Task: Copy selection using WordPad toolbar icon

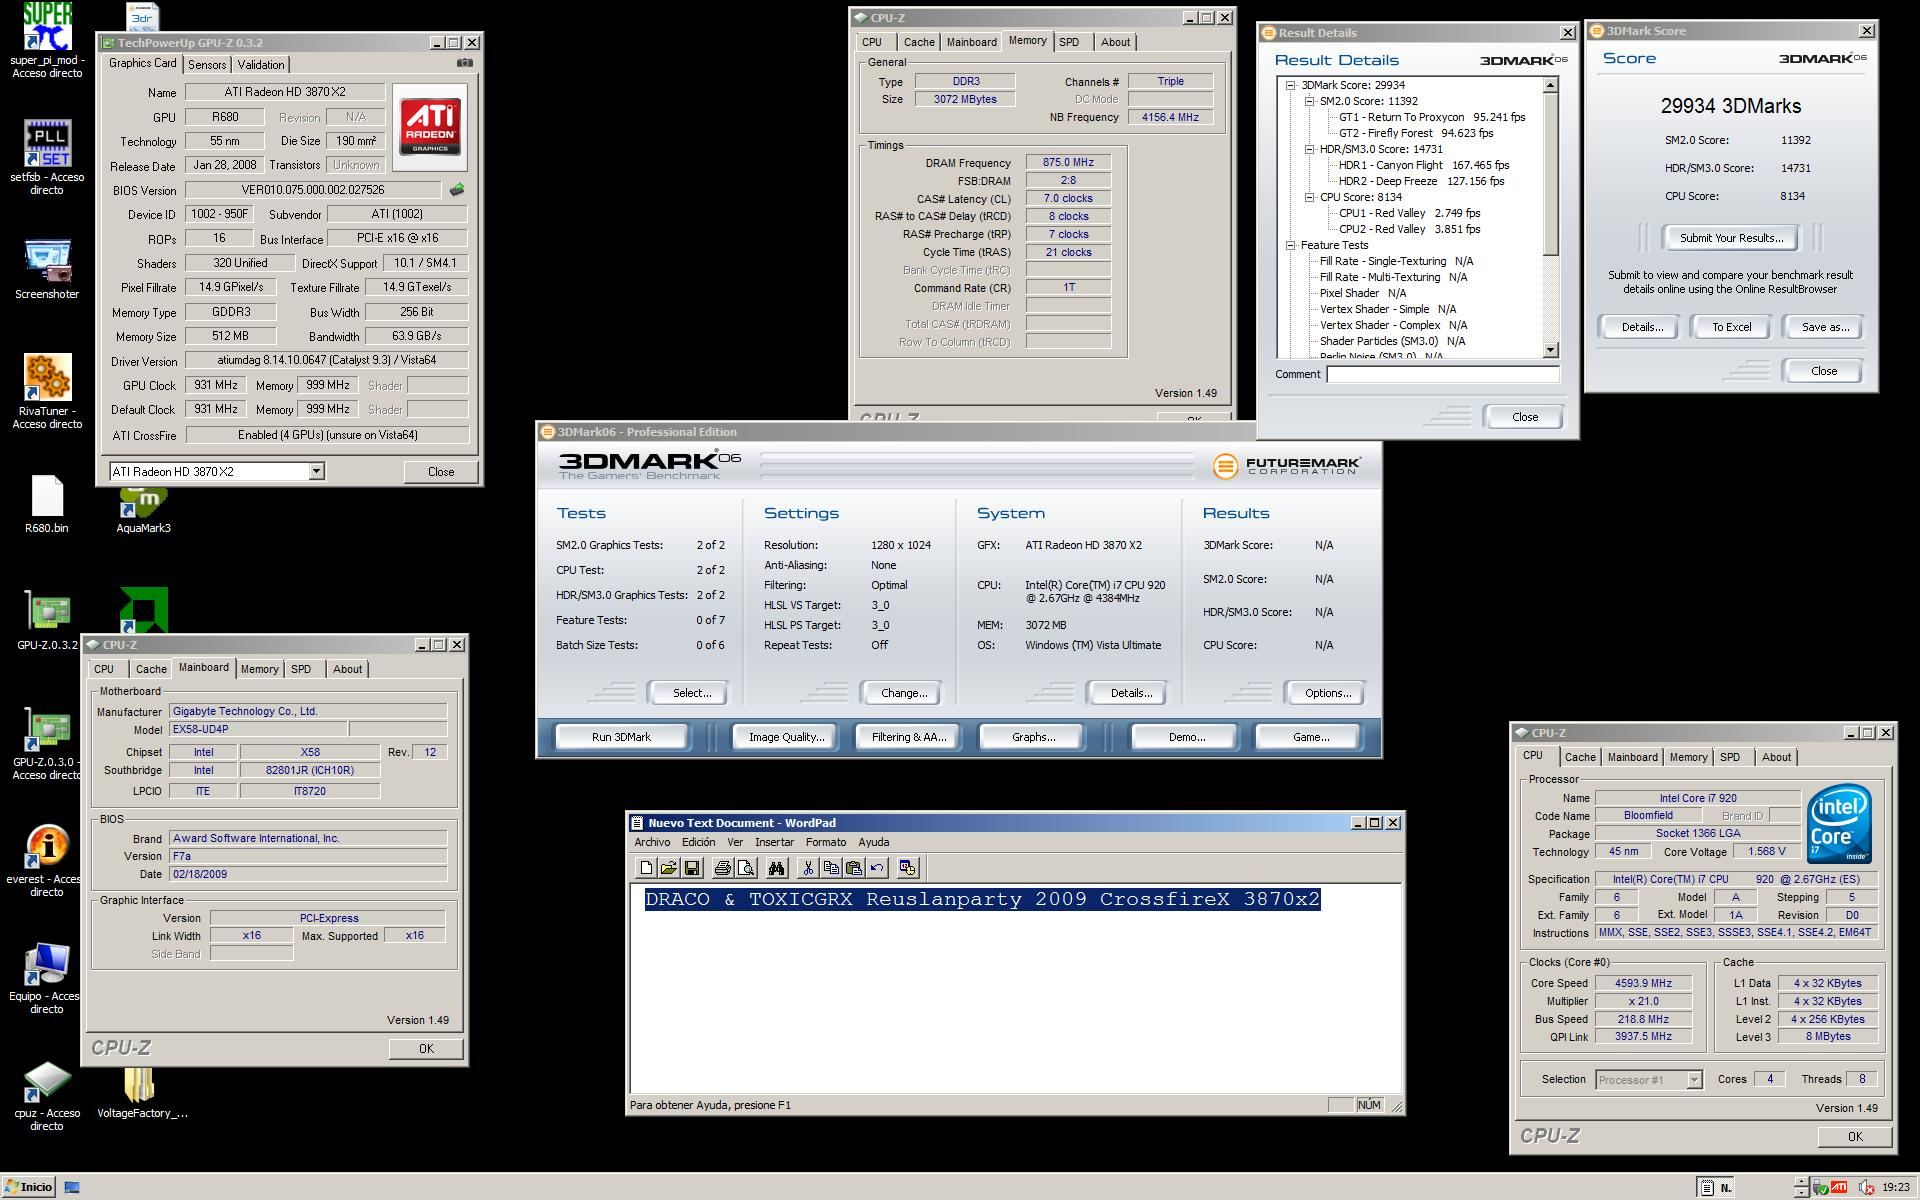Action: [x=831, y=868]
